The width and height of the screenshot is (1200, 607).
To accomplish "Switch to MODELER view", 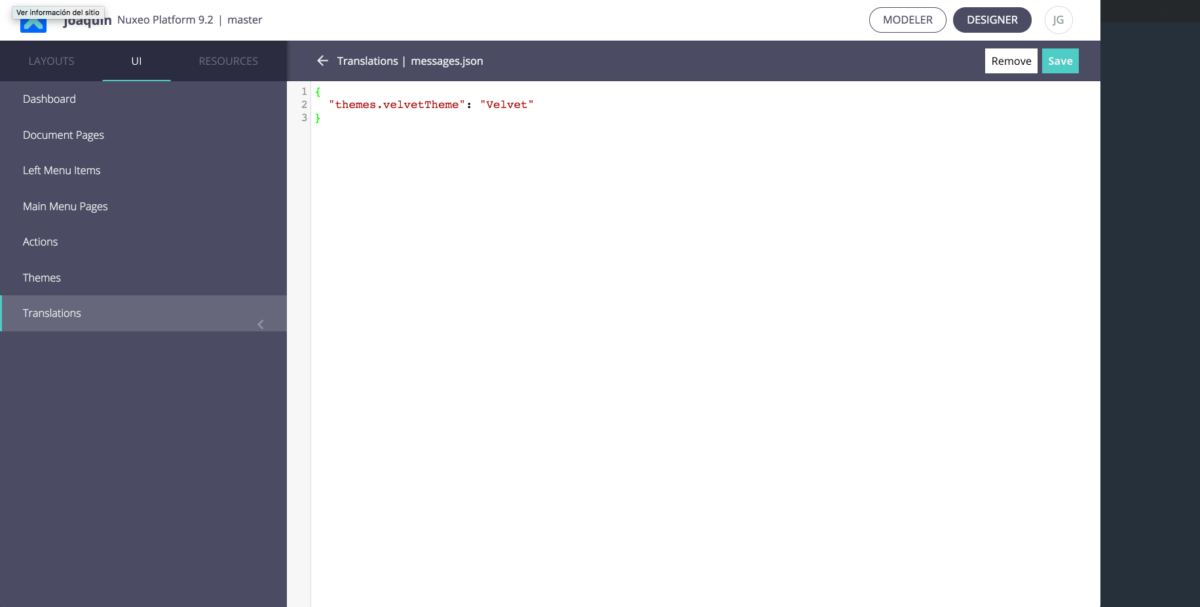I will point(907,20).
